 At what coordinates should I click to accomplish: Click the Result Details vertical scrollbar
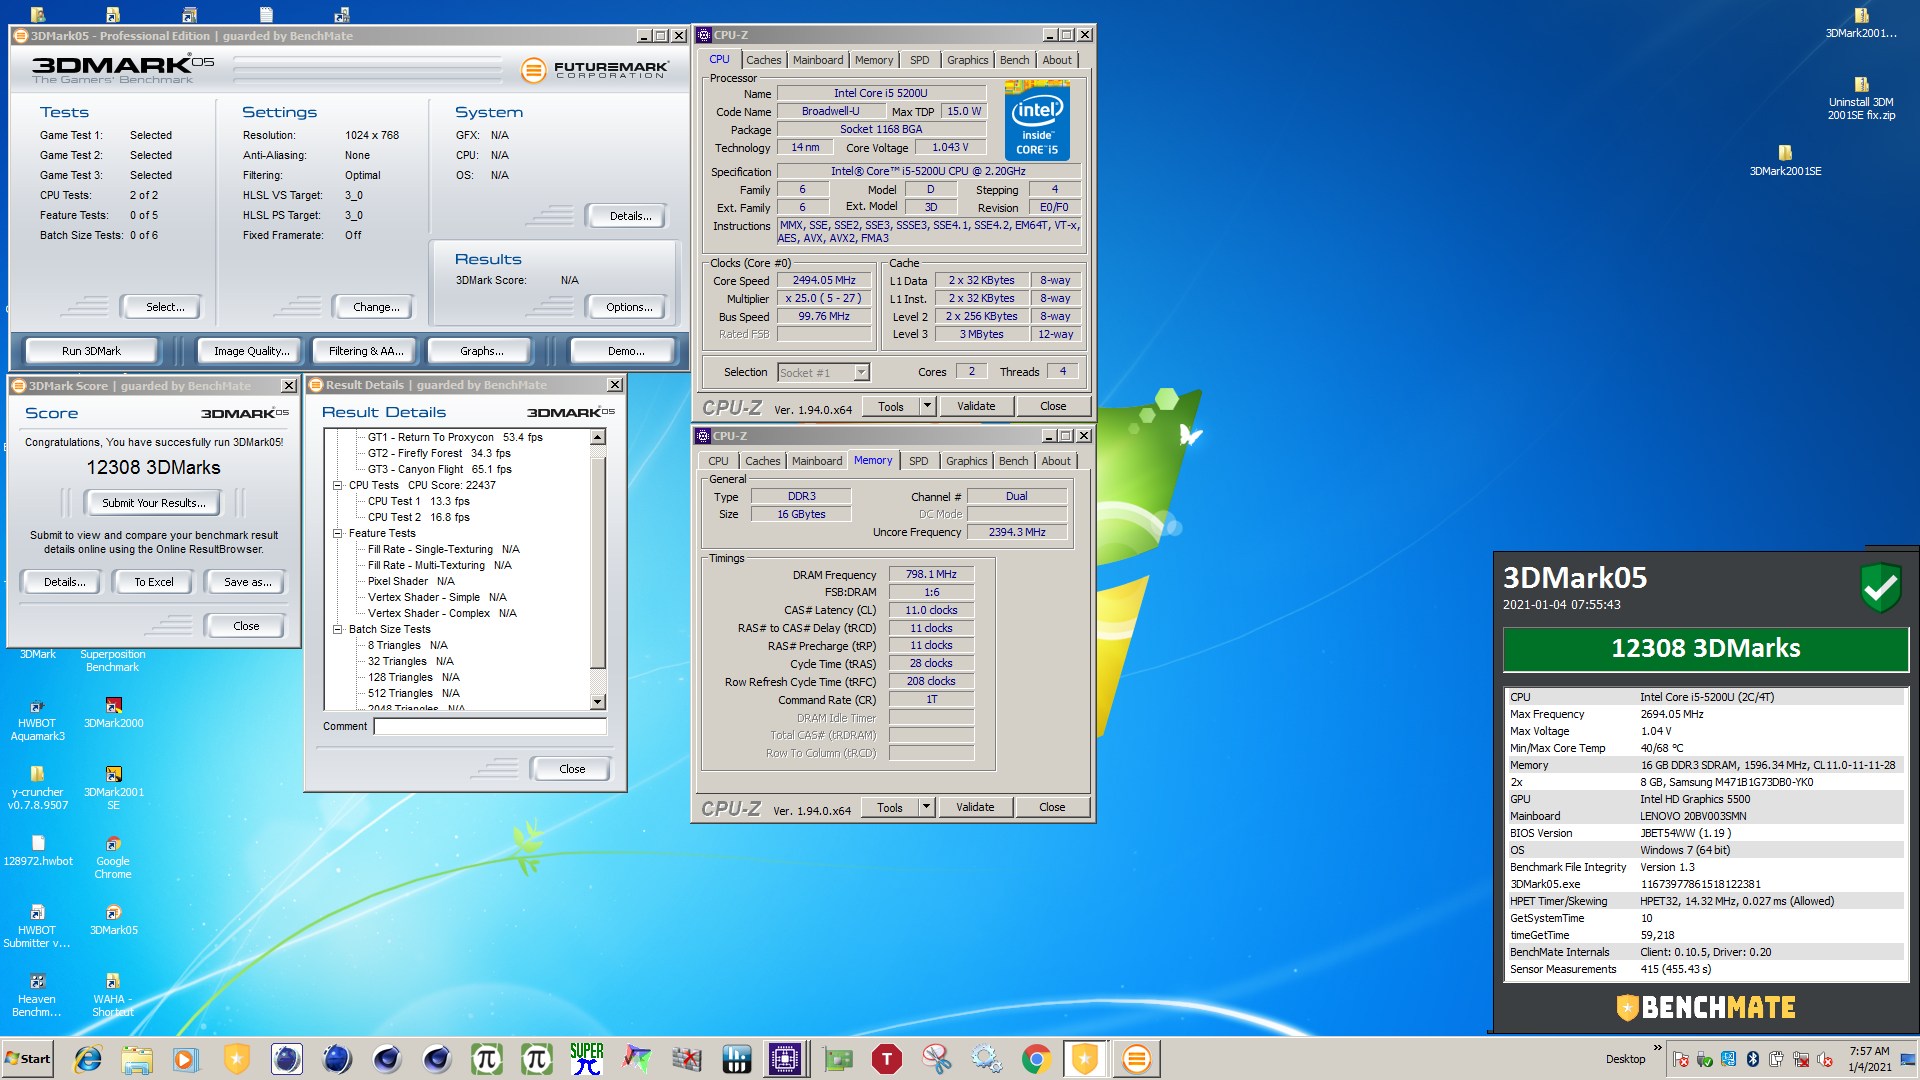pos(598,569)
